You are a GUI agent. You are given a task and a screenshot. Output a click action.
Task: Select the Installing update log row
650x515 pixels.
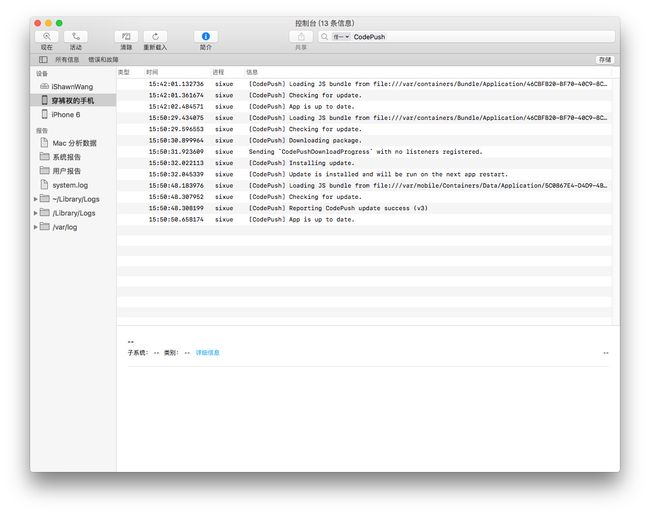364,163
